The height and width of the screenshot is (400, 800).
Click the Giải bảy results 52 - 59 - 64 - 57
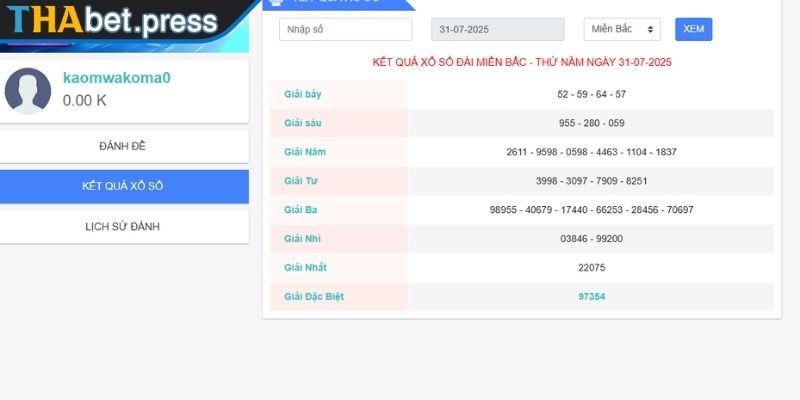click(x=591, y=94)
